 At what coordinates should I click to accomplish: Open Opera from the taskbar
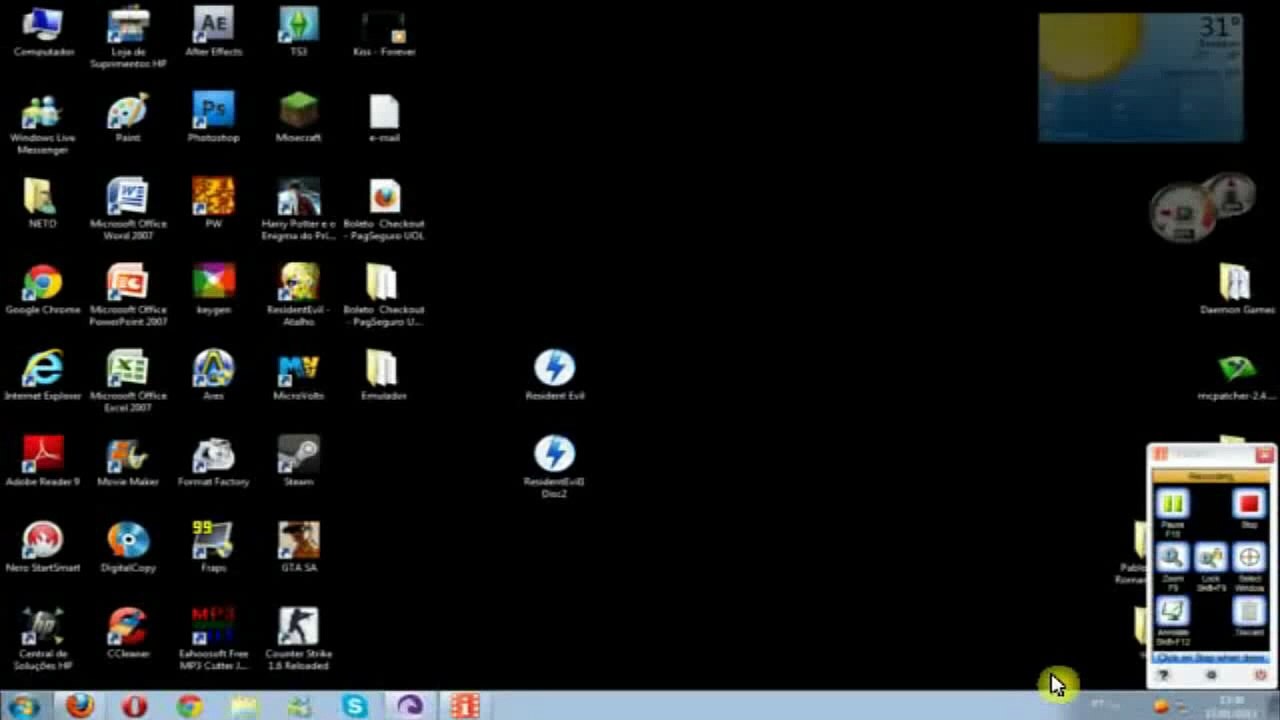134,706
